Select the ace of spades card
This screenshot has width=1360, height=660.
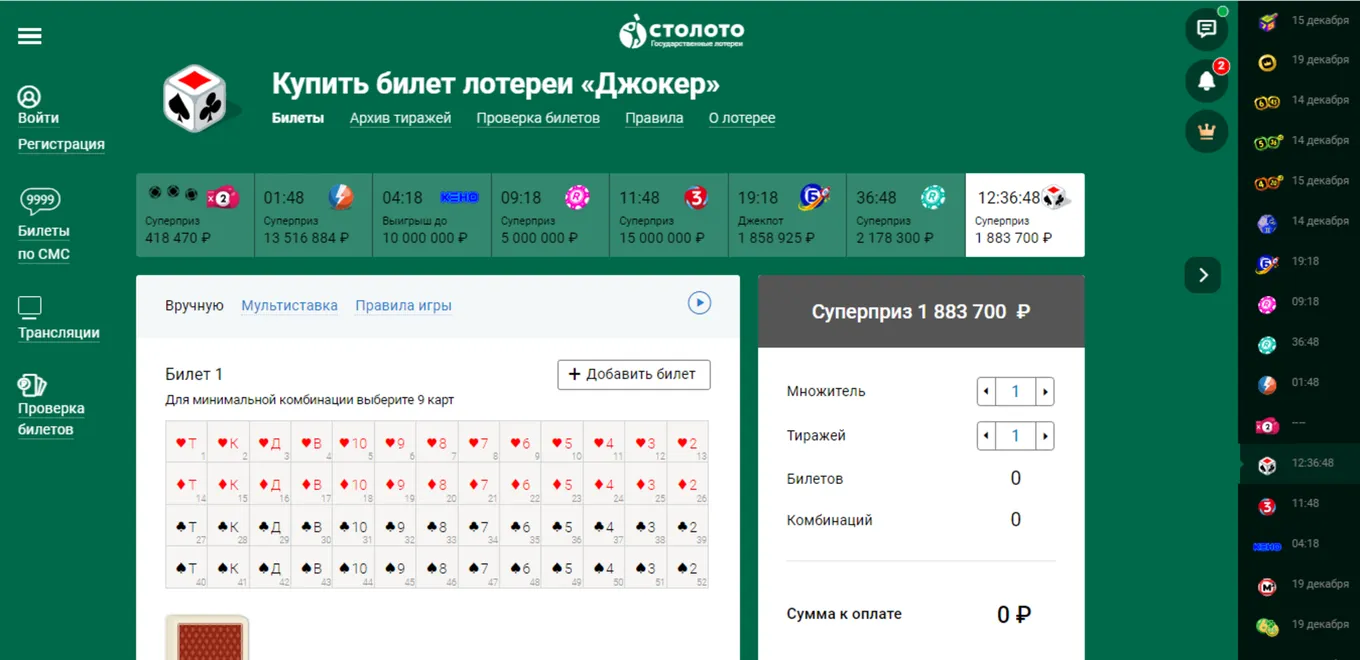tap(187, 568)
